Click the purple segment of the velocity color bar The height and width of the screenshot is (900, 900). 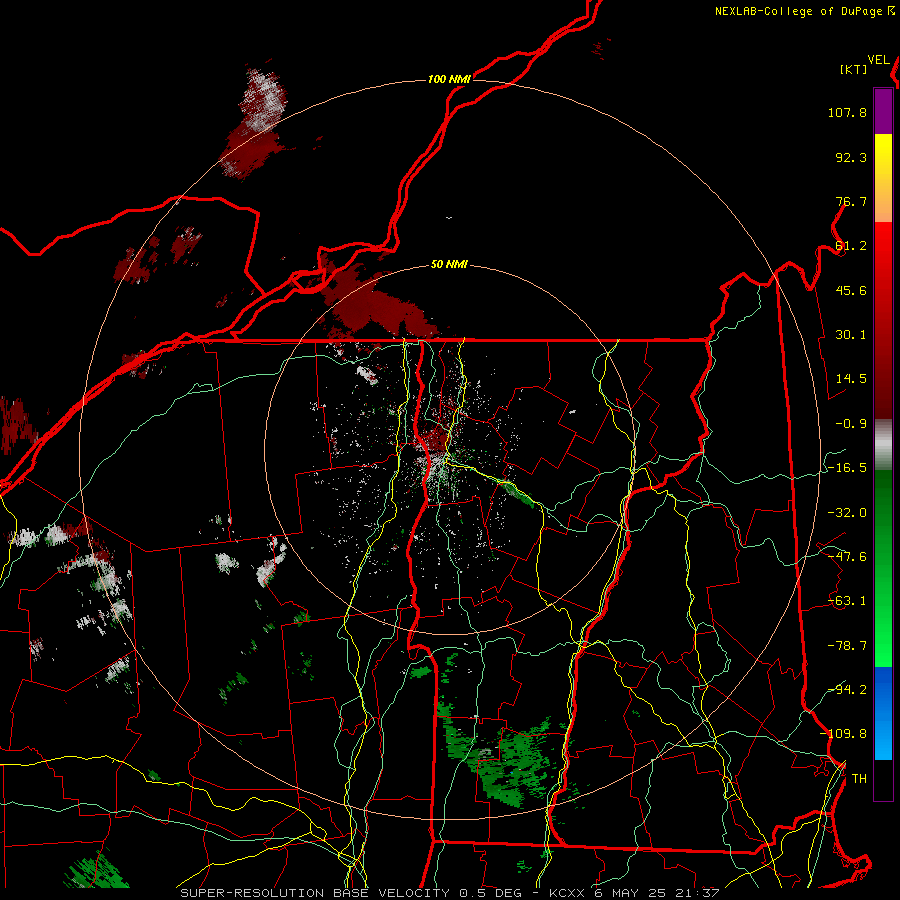tap(883, 111)
